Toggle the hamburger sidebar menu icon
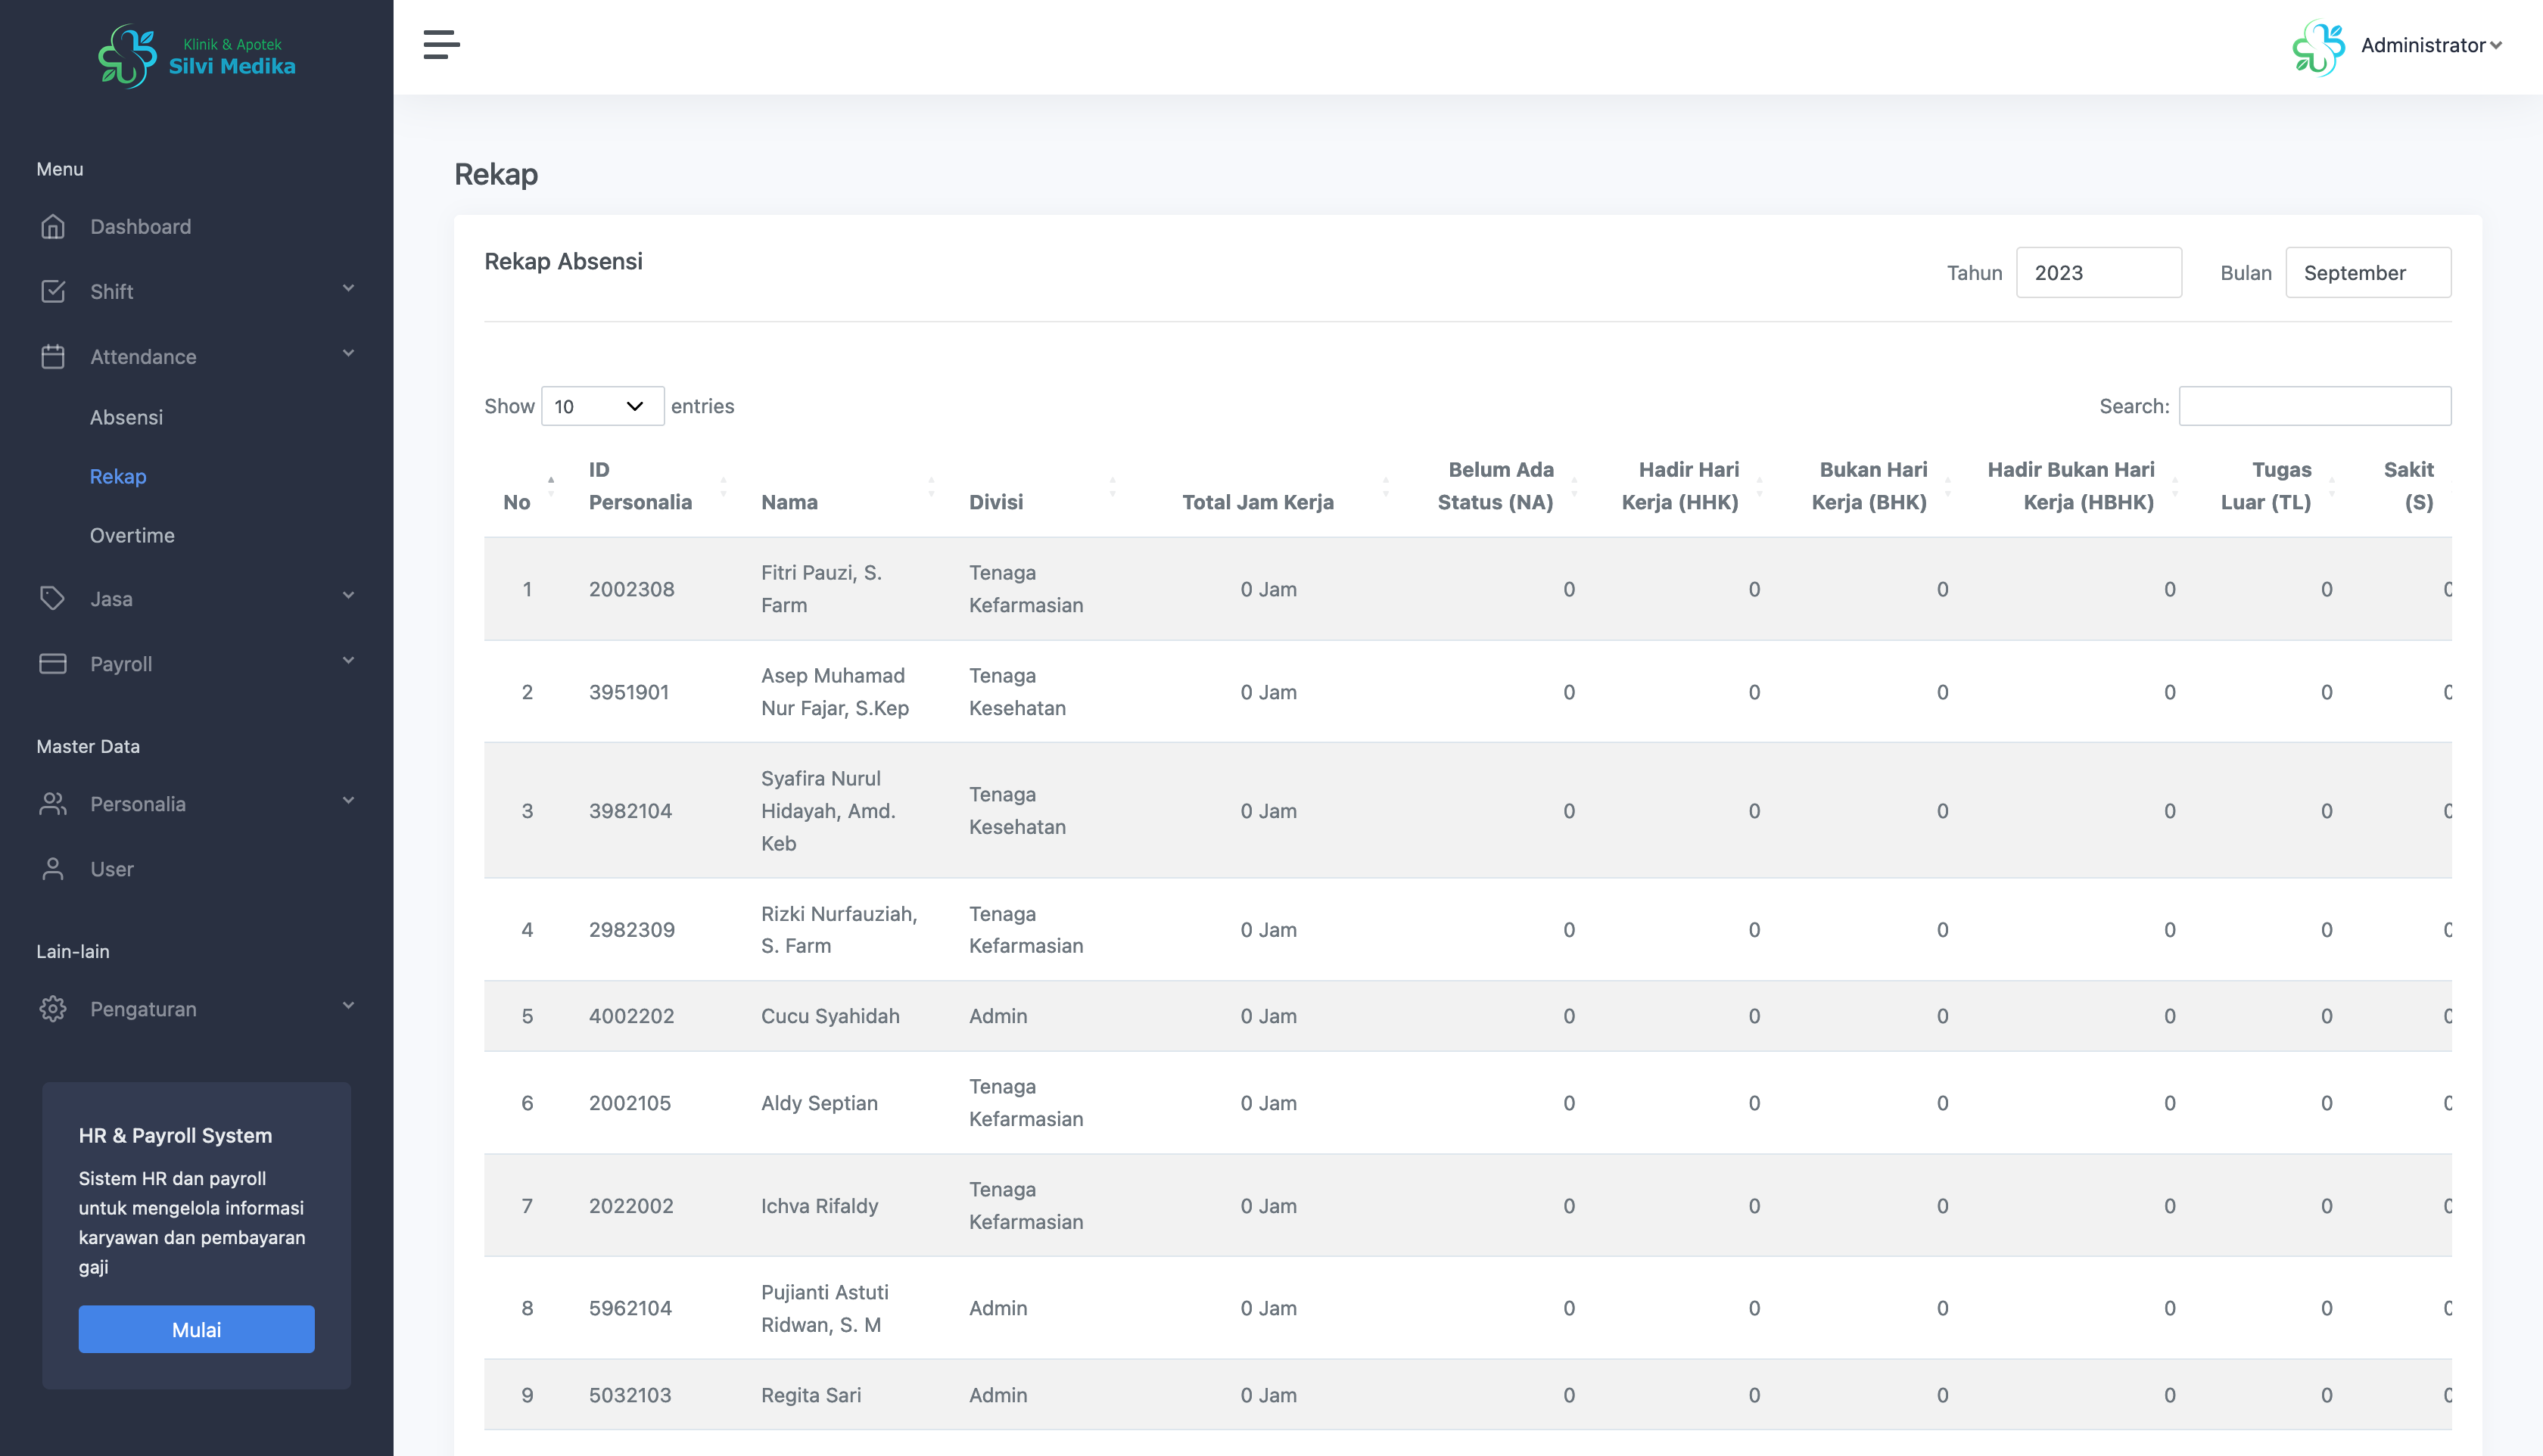The height and width of the screenshot is (1456, 2543). pos(441,45)
